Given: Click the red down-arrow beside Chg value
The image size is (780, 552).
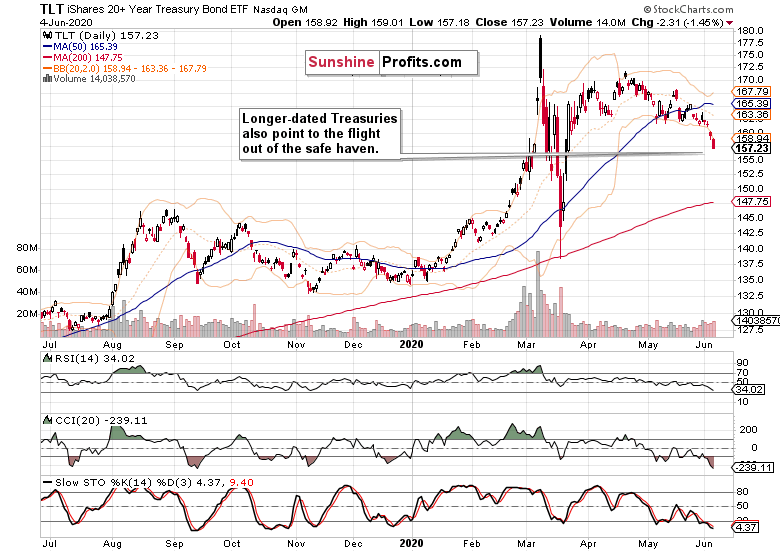Looking at the screenshot, I should [x=729, y=23].
